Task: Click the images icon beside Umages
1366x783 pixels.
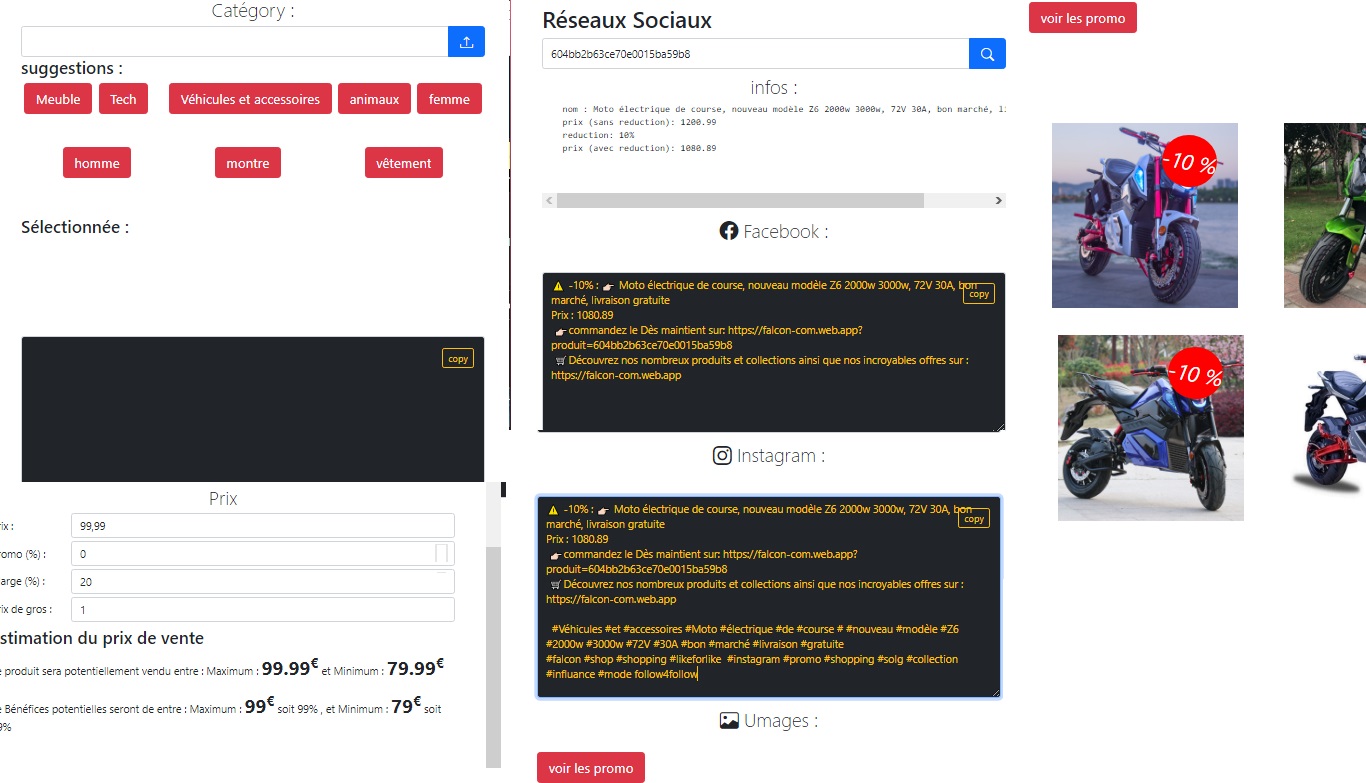Action: pos(729,720)
